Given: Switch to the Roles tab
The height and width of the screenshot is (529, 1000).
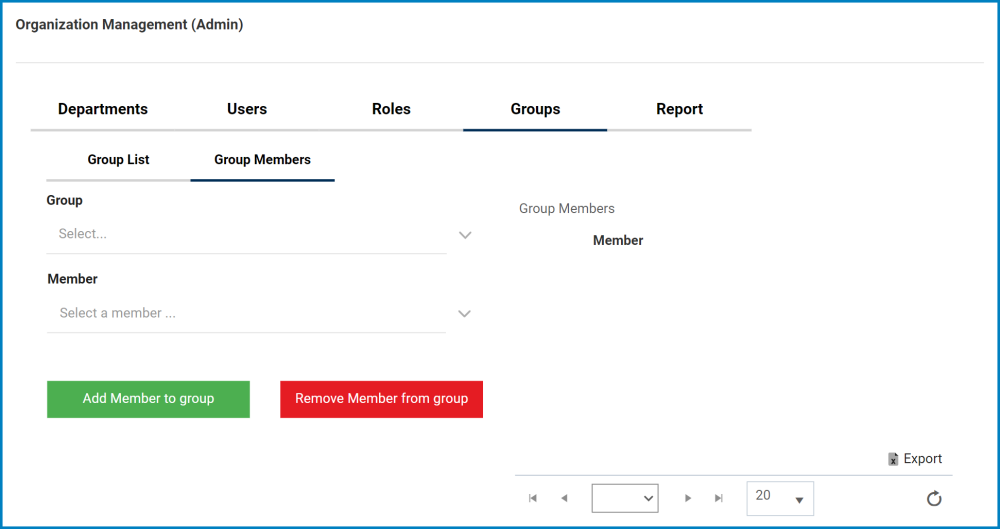Looking at the screenshot, I should [391, 109].
